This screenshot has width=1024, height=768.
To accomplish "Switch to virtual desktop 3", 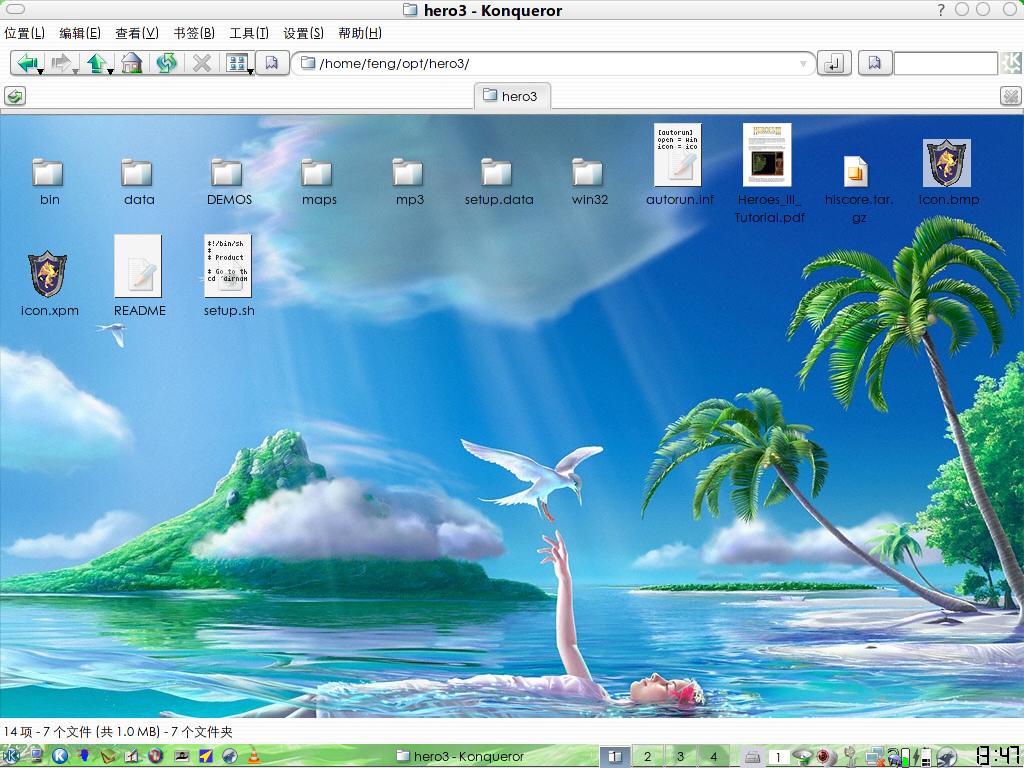I will (680, 756).
